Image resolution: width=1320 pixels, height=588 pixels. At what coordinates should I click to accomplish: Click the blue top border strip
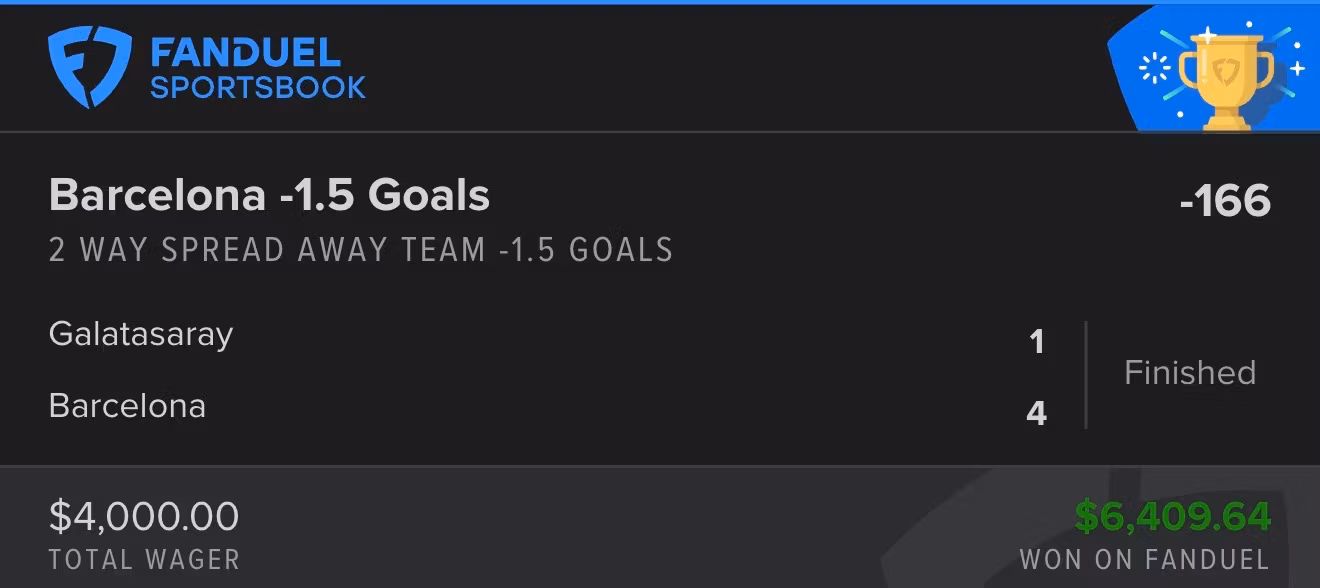(660, 2)
